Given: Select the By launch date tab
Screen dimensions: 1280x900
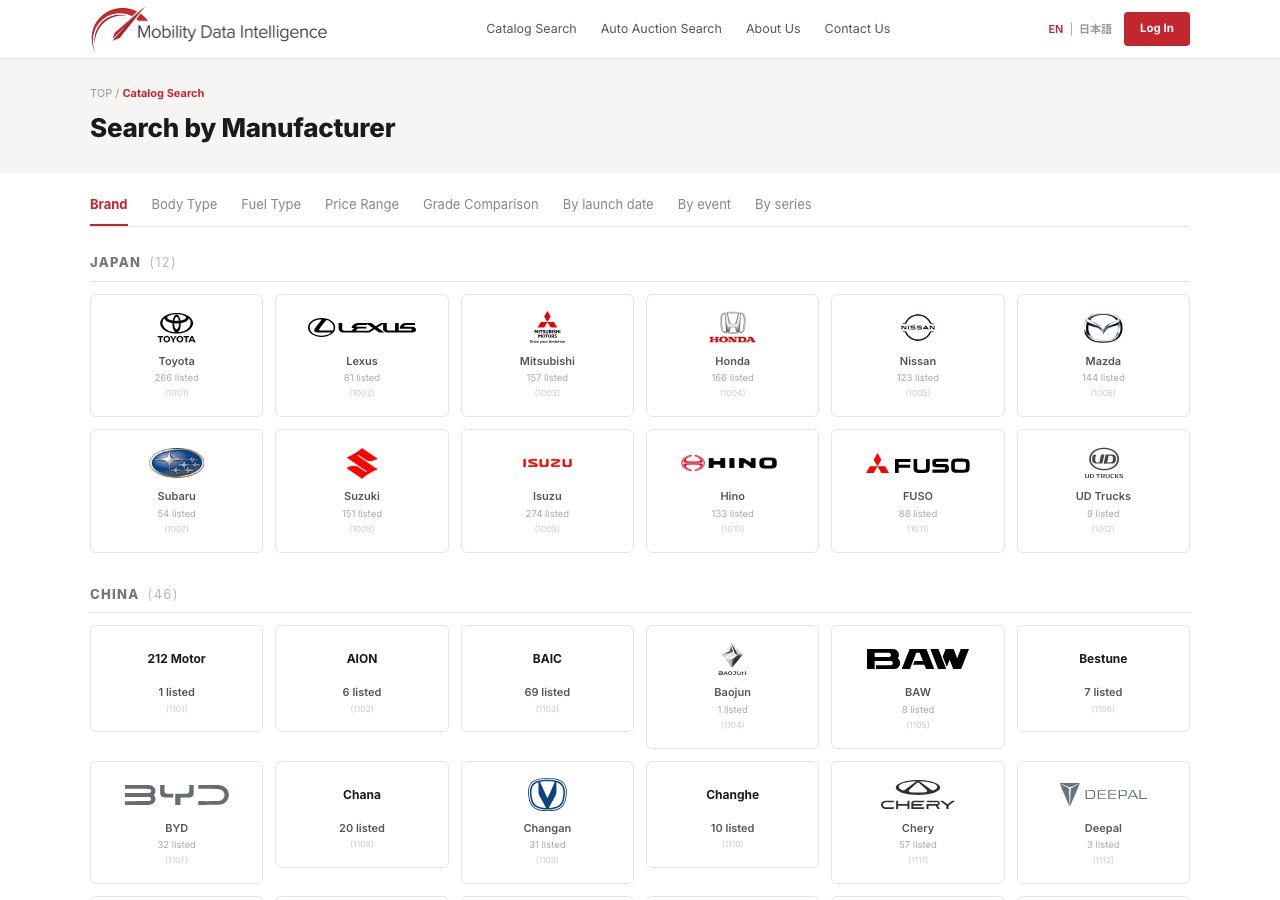Looking at the screenshot, I should click(608, 204).
